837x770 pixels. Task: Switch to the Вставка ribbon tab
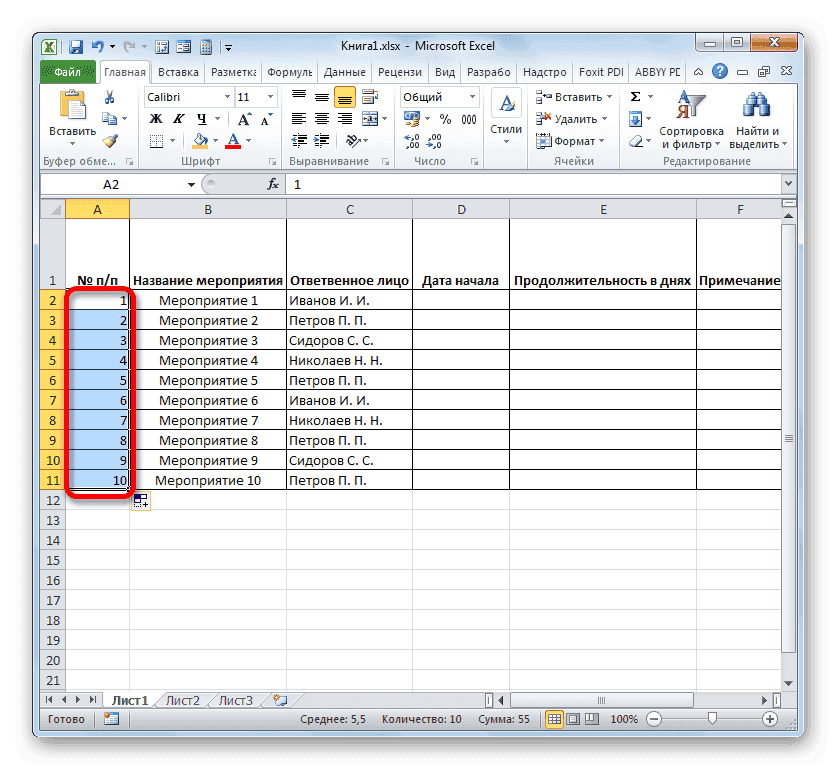[180, 71]
